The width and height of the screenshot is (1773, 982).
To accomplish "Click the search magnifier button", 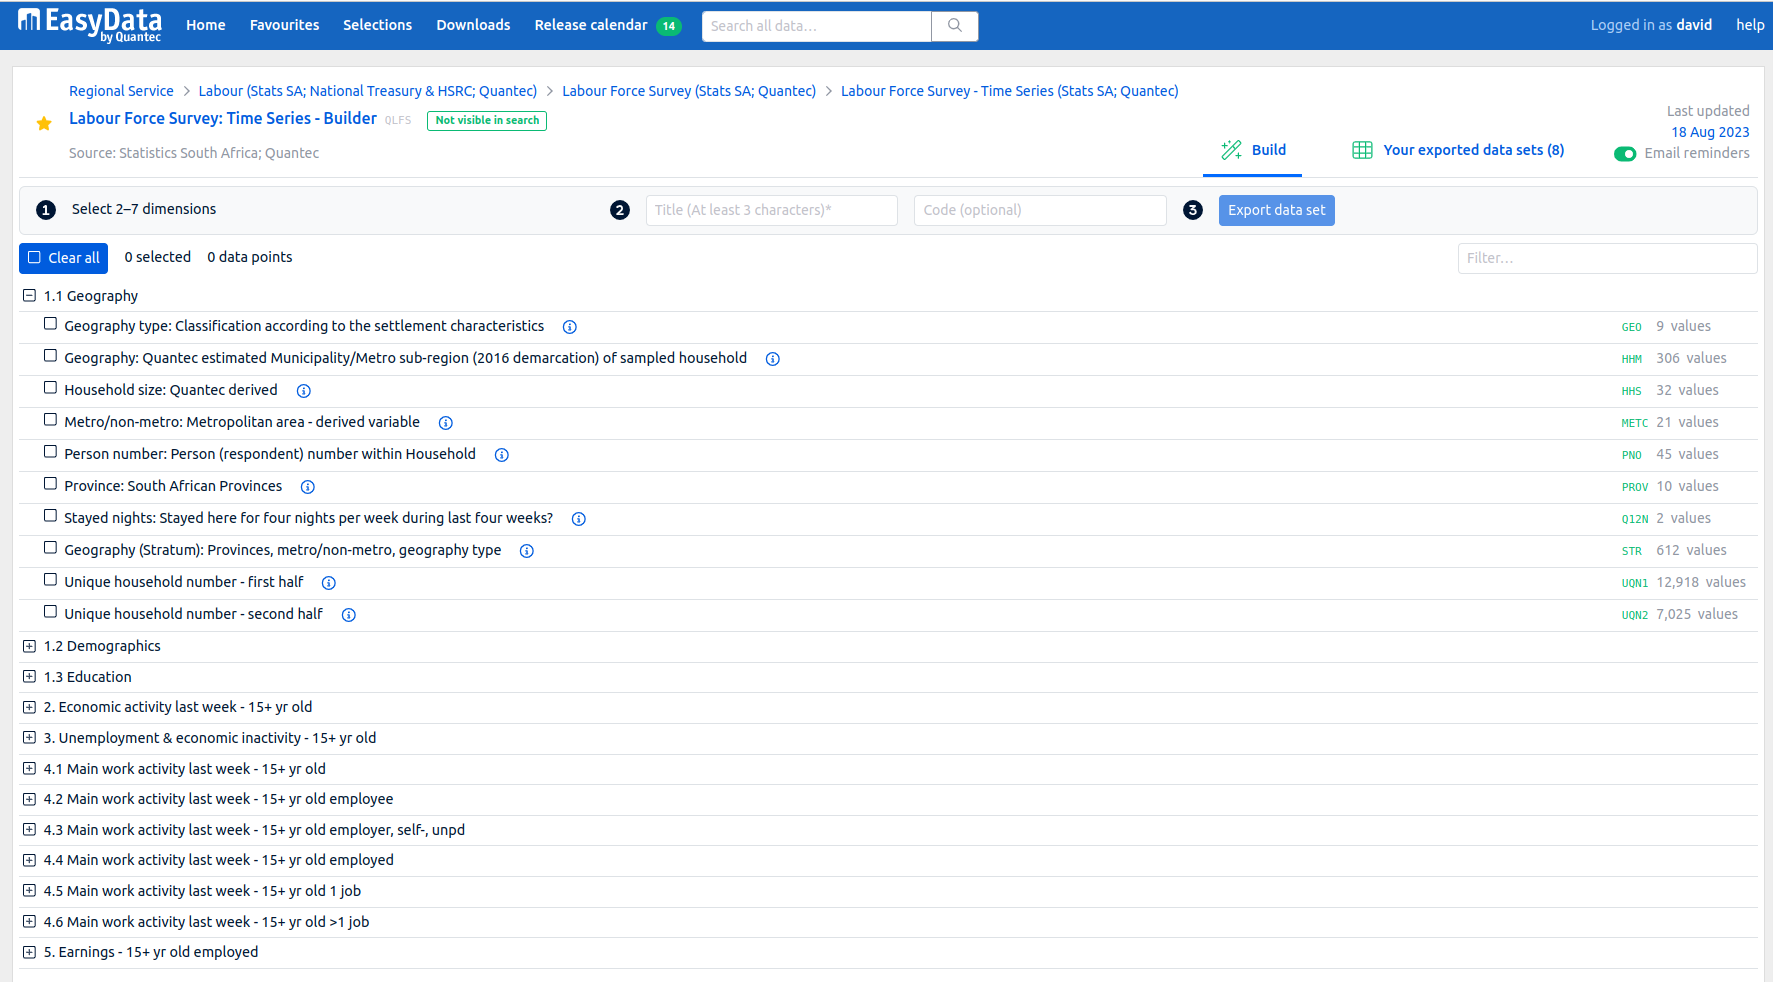I will point(954,26).
